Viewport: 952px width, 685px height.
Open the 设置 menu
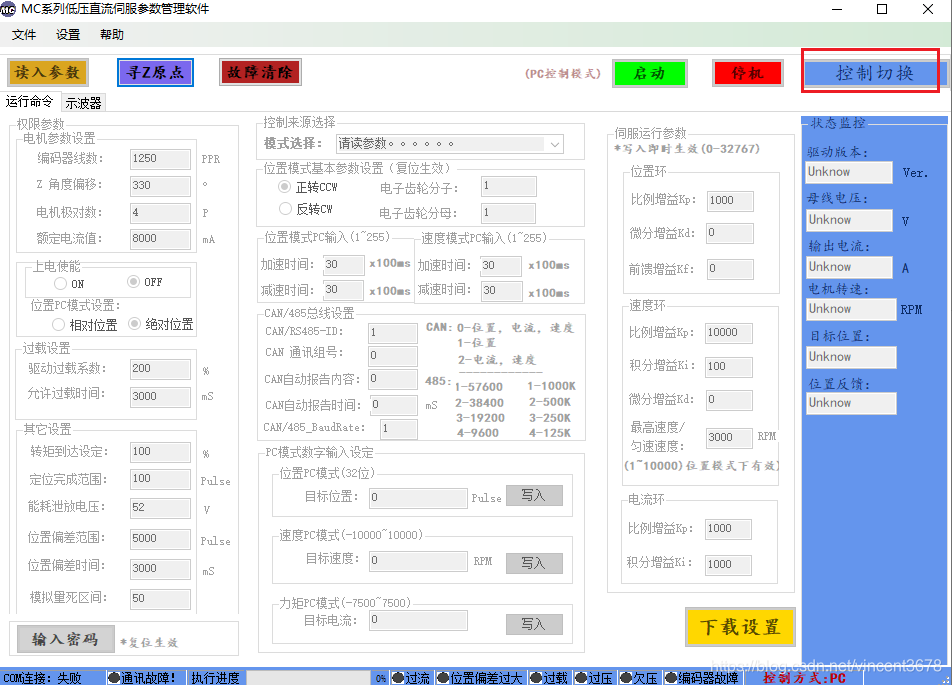click(x=68, y=35)
